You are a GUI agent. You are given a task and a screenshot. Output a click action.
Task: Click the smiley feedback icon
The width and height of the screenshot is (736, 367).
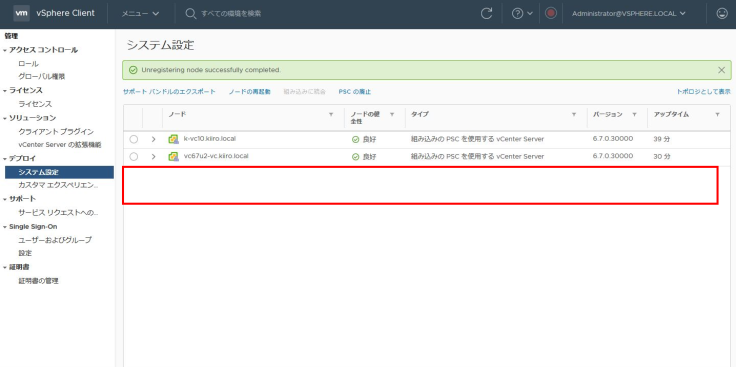[722, 14]
